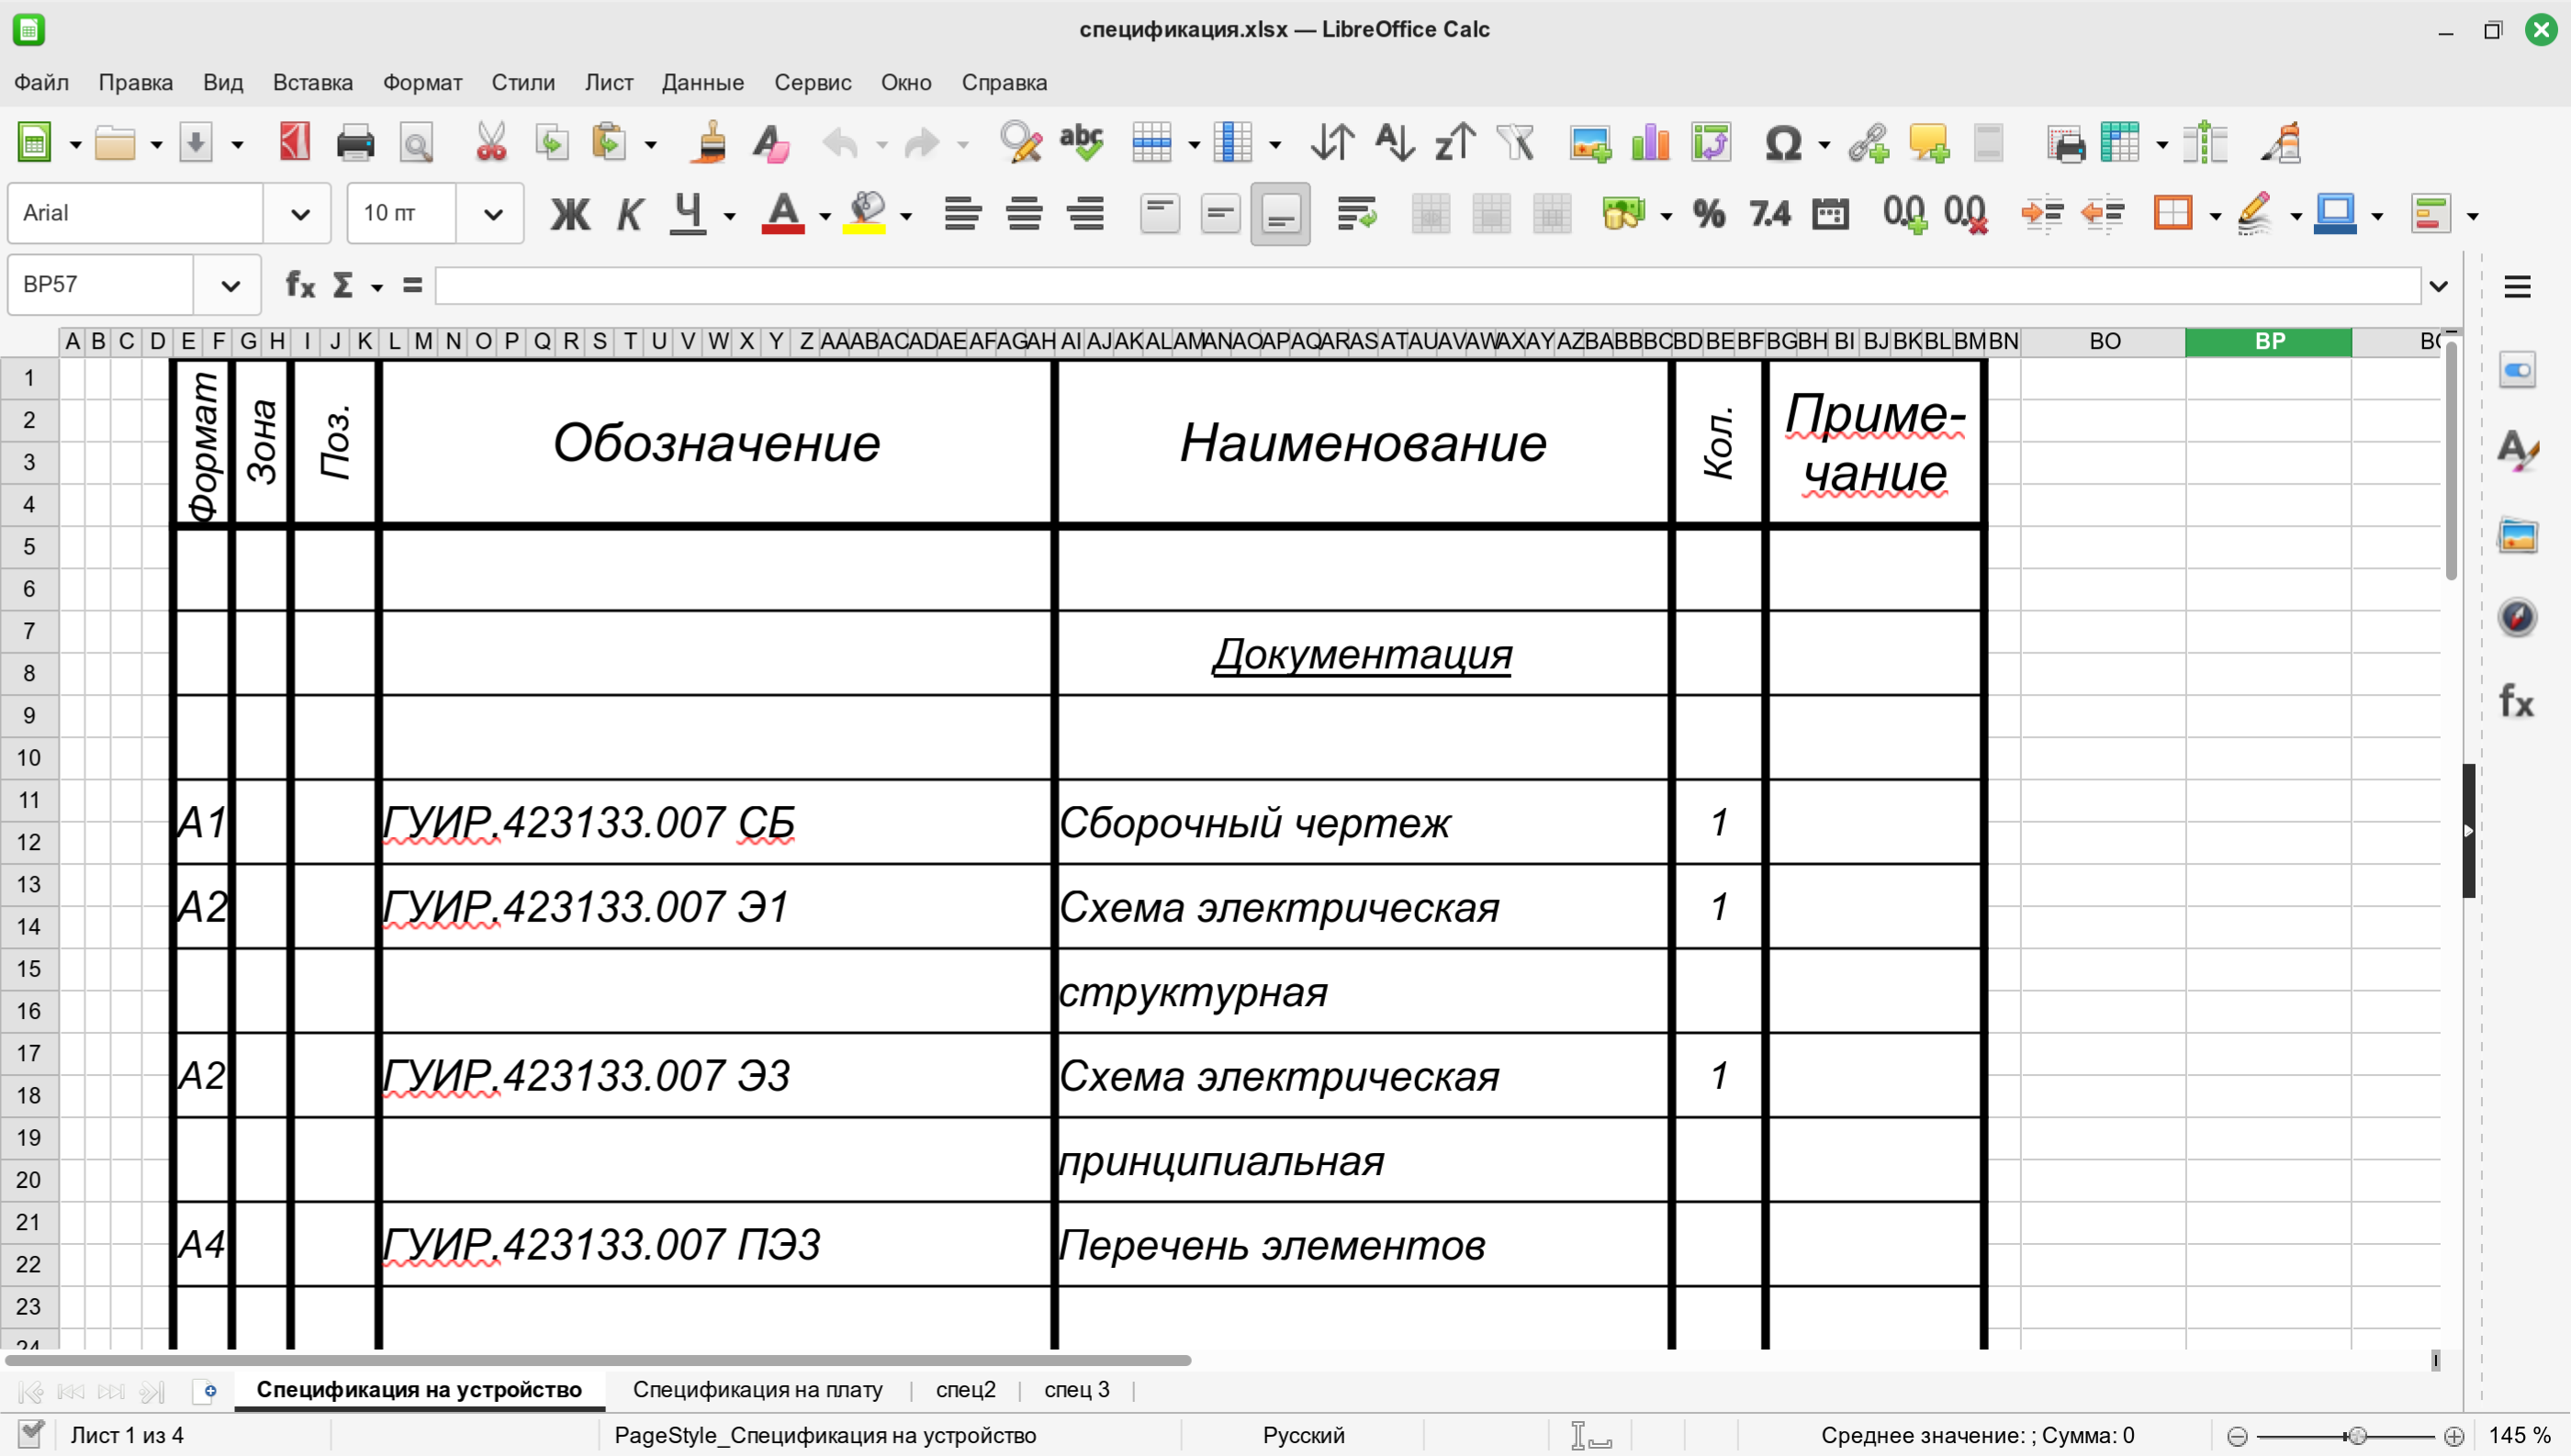
Task: Insert a comment
Action: [x=1929, y=143]
